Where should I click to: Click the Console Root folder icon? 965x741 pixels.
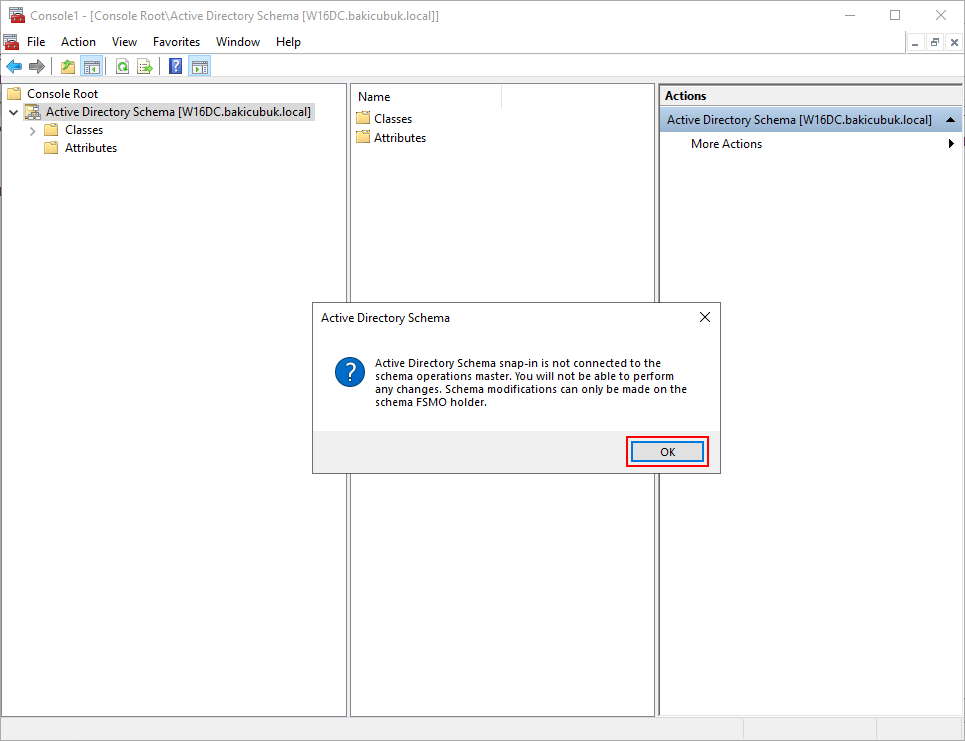tap(14, 94)
